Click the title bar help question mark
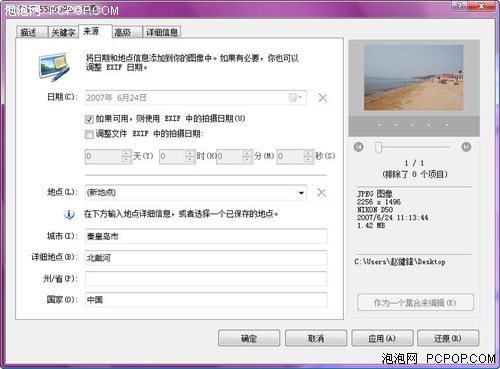Viewport: 500px width, 369px height. pyautogui.click(x=460, y=6)
